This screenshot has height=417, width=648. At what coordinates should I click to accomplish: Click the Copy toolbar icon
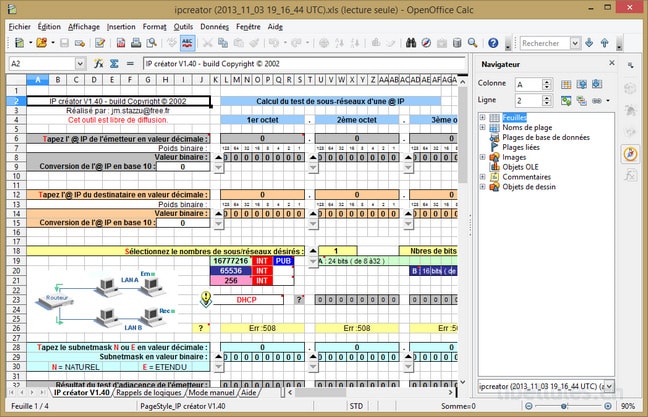coord(223,43)
